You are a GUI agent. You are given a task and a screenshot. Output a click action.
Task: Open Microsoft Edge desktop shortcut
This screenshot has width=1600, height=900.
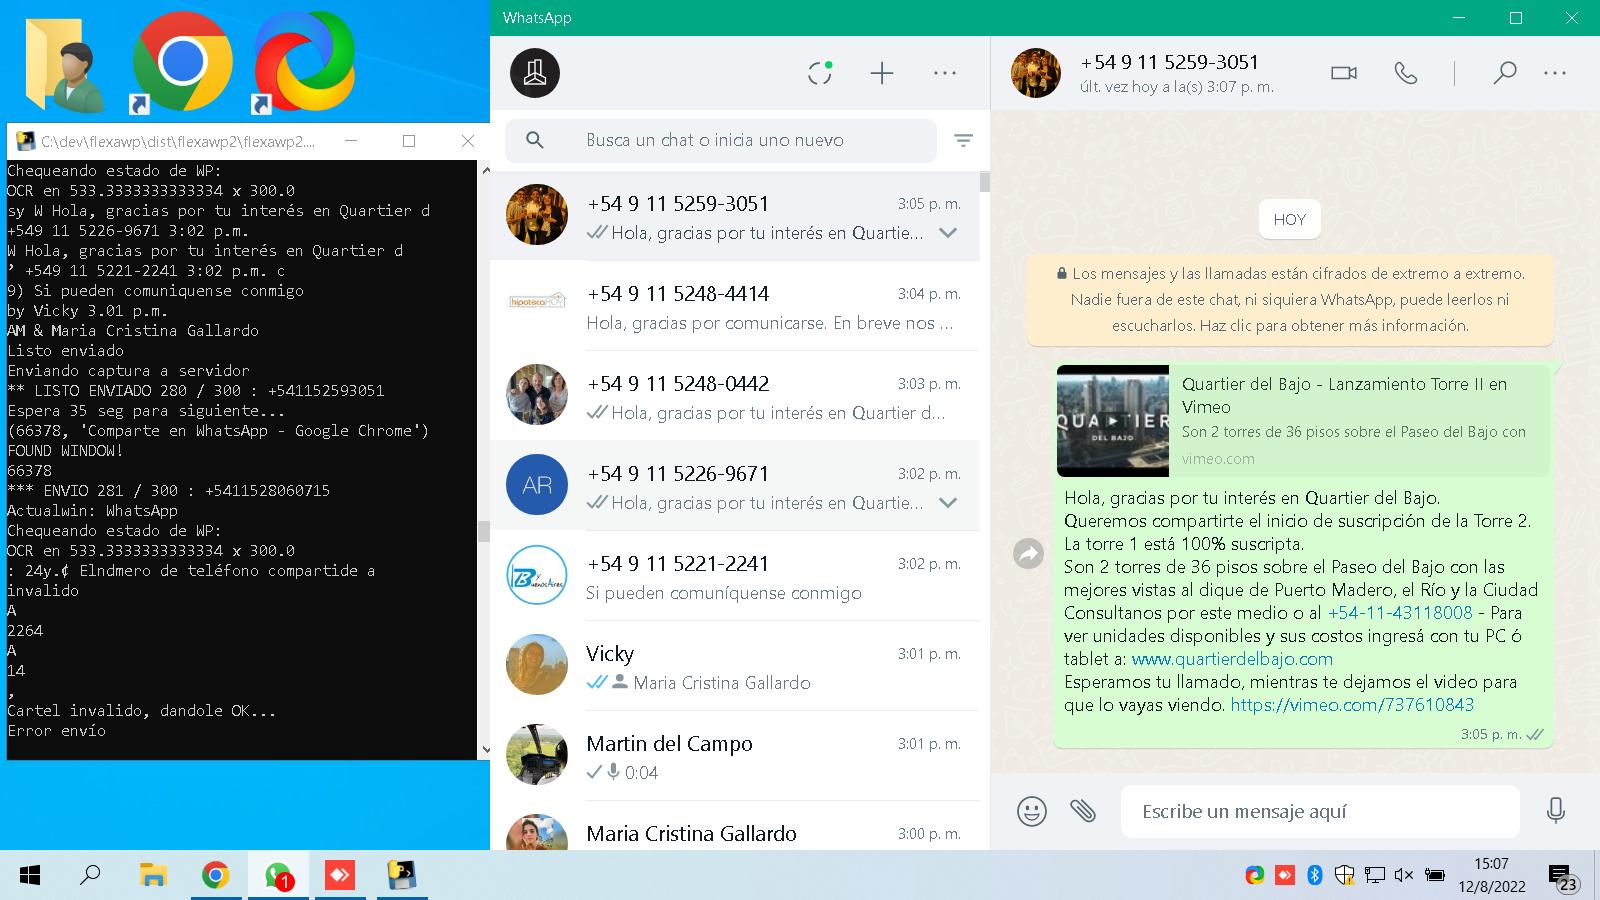[x=304, y=63]
